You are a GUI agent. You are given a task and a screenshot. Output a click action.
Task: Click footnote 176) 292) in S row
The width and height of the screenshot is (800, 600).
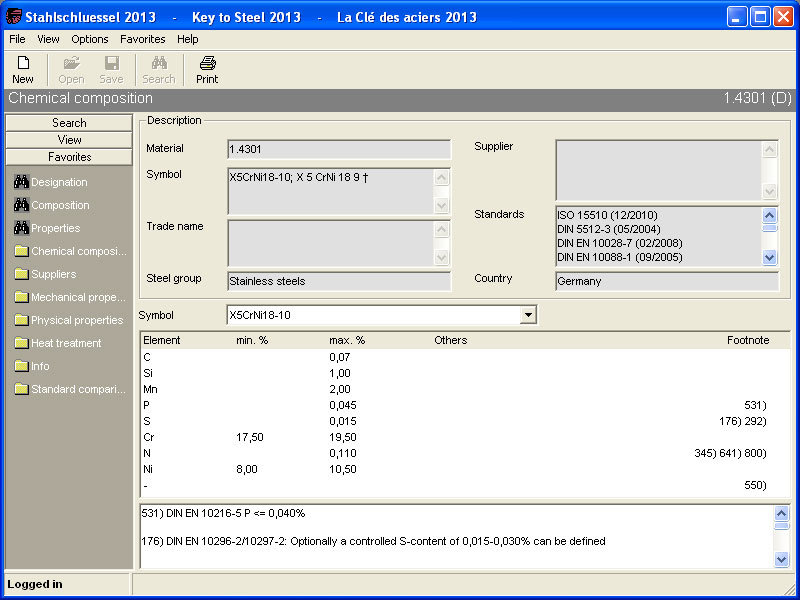tap(742, 421)
